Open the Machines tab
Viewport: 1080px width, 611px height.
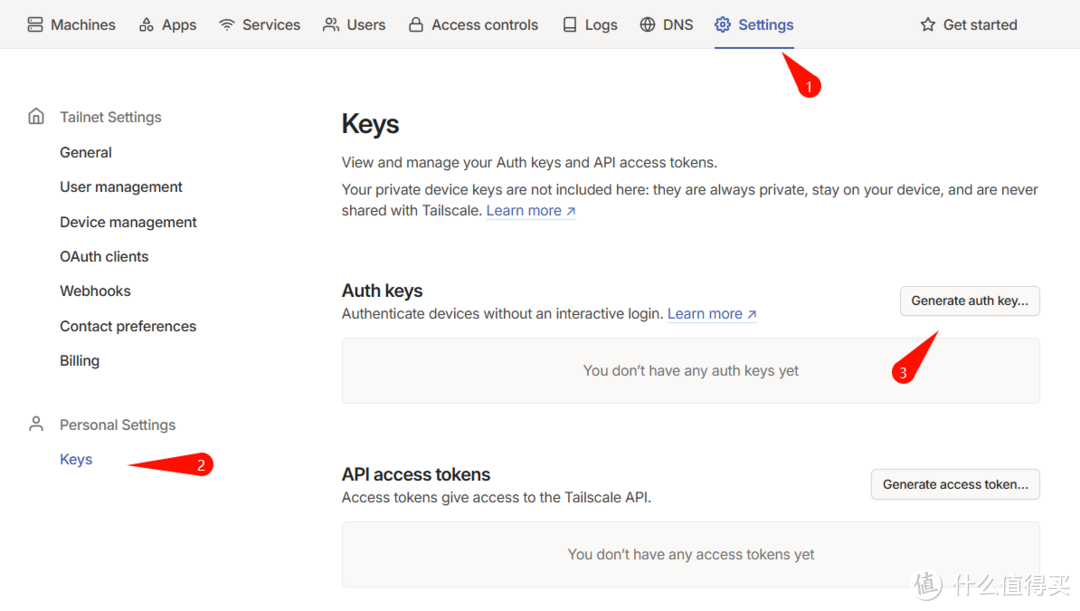tap(71, 25)
